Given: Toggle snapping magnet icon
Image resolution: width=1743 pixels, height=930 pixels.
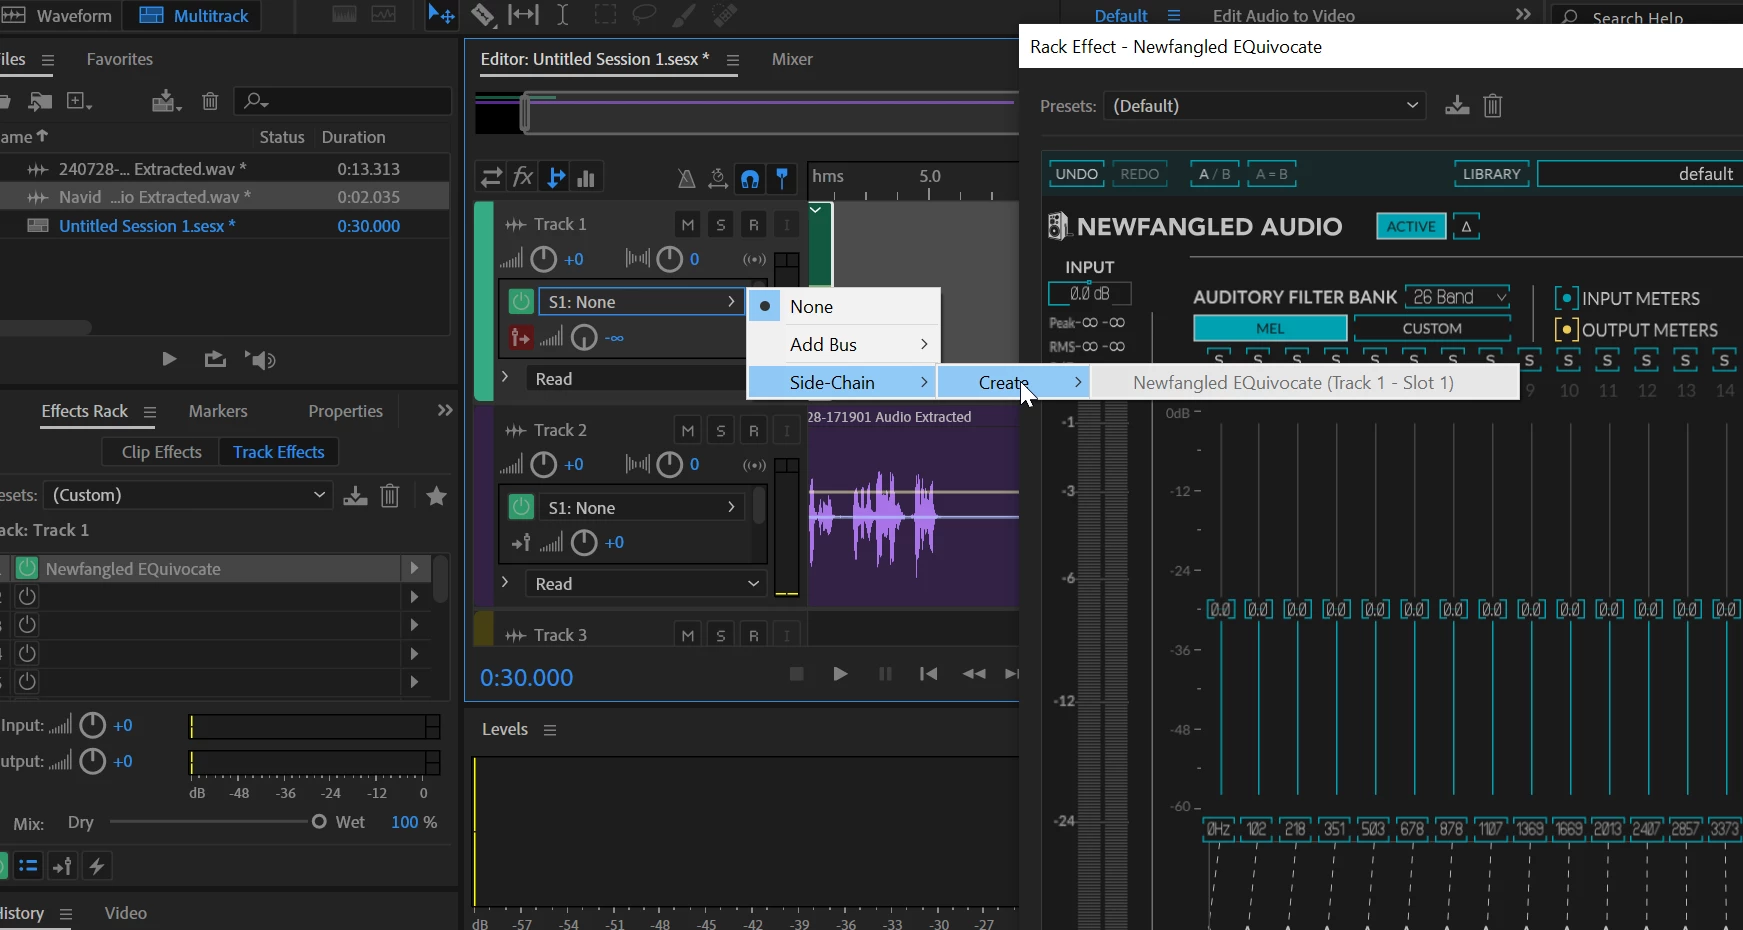Looking at the screenshot, I should point(750,178).
